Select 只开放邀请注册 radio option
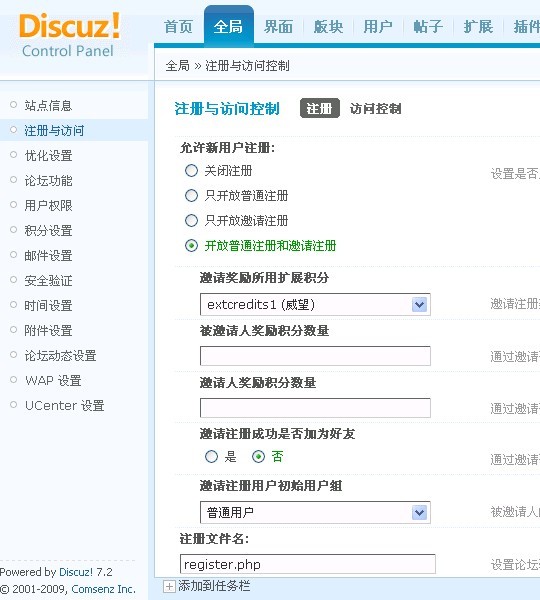The height and width of the screenshot is (600, 540). [191, 220]
